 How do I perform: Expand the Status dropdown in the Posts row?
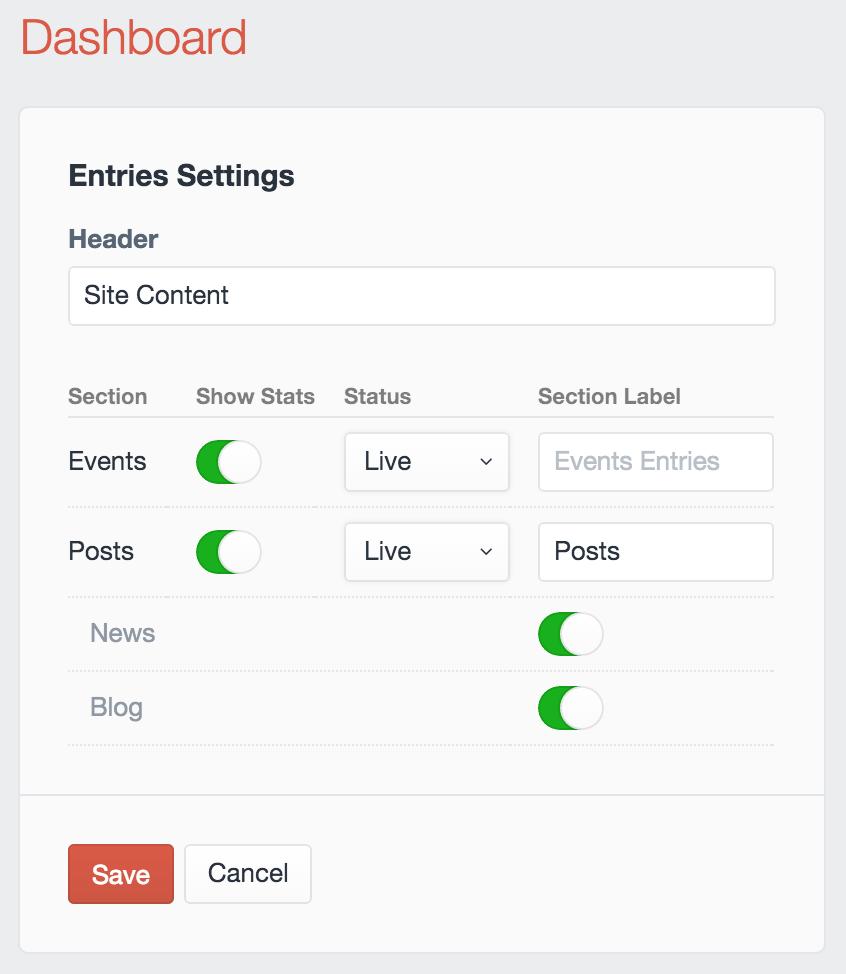click(x=427, y=552)
